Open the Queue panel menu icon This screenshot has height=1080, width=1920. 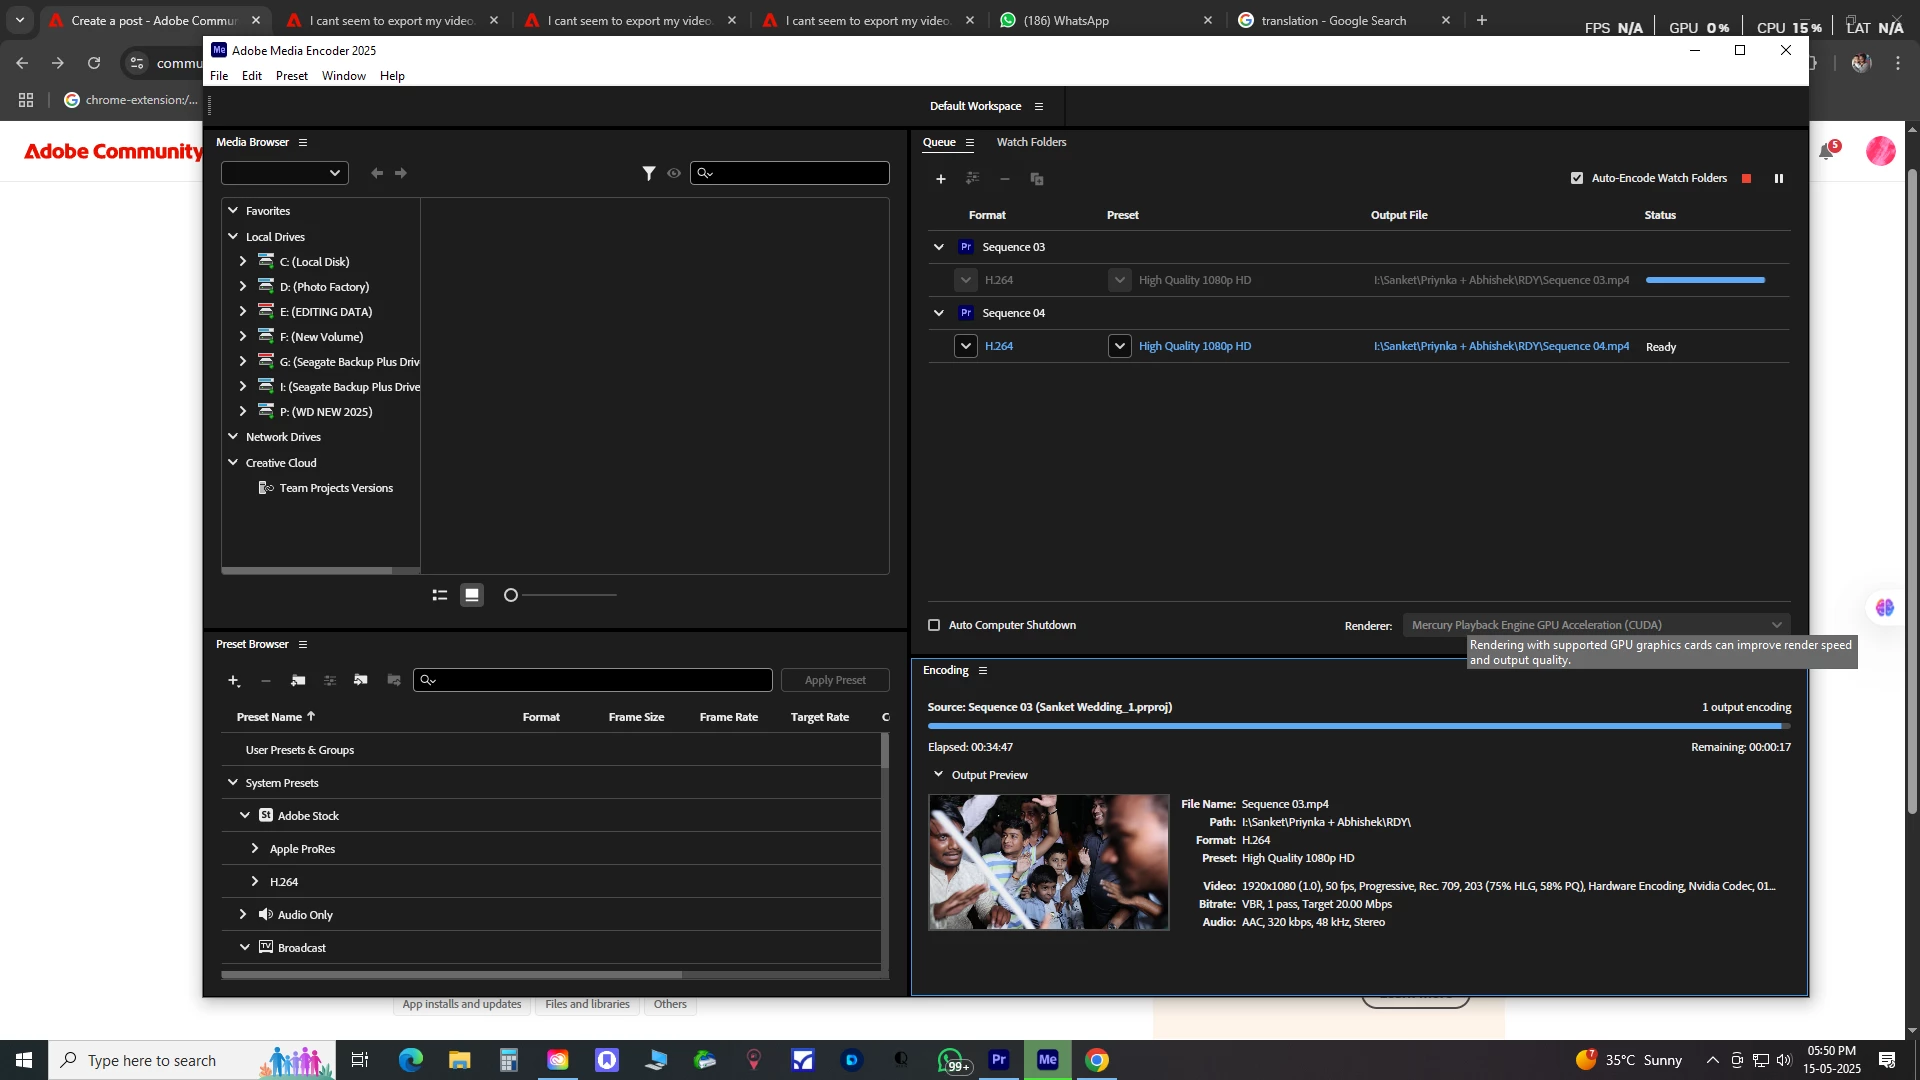click(x=970, y=143)
